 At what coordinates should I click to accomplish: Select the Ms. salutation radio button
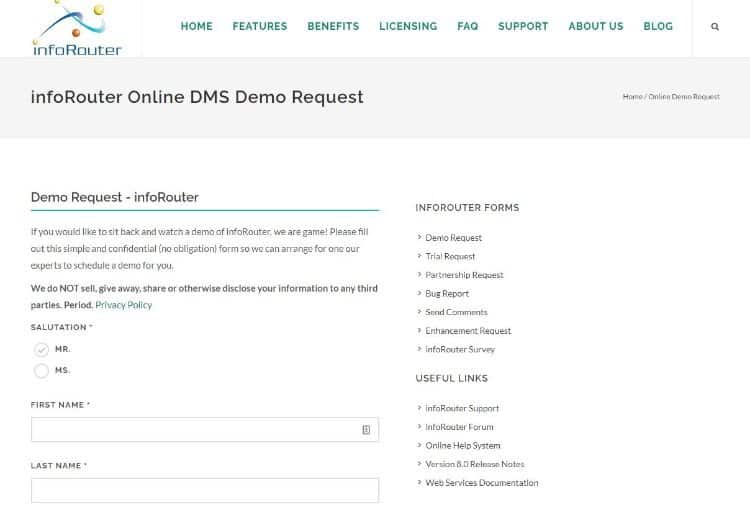[x=41, y=371]
